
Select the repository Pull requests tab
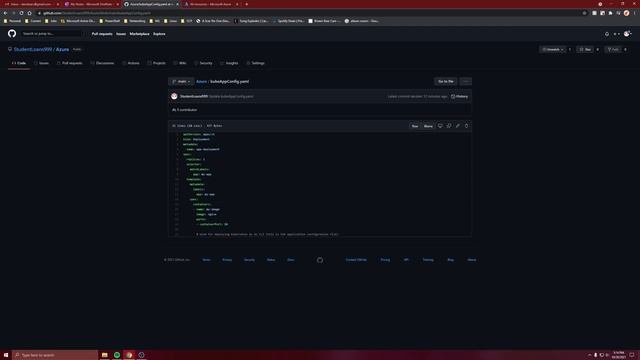[x=70, y=63]
